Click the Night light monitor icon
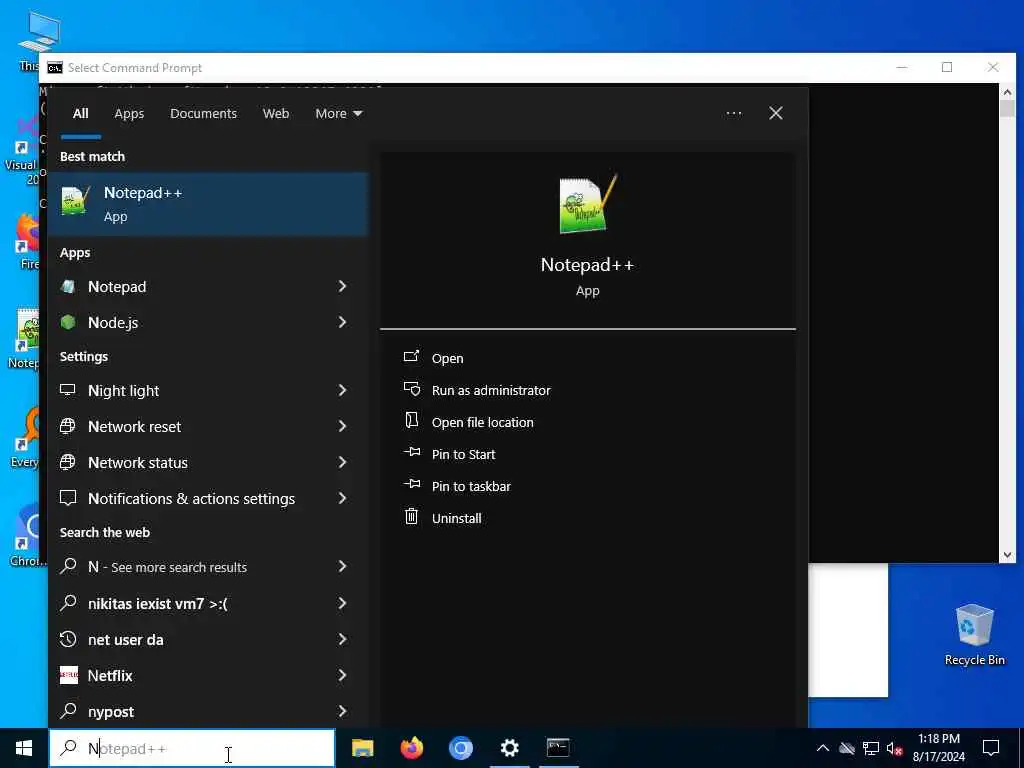The image size is (1024, 768). click(68, 391)
